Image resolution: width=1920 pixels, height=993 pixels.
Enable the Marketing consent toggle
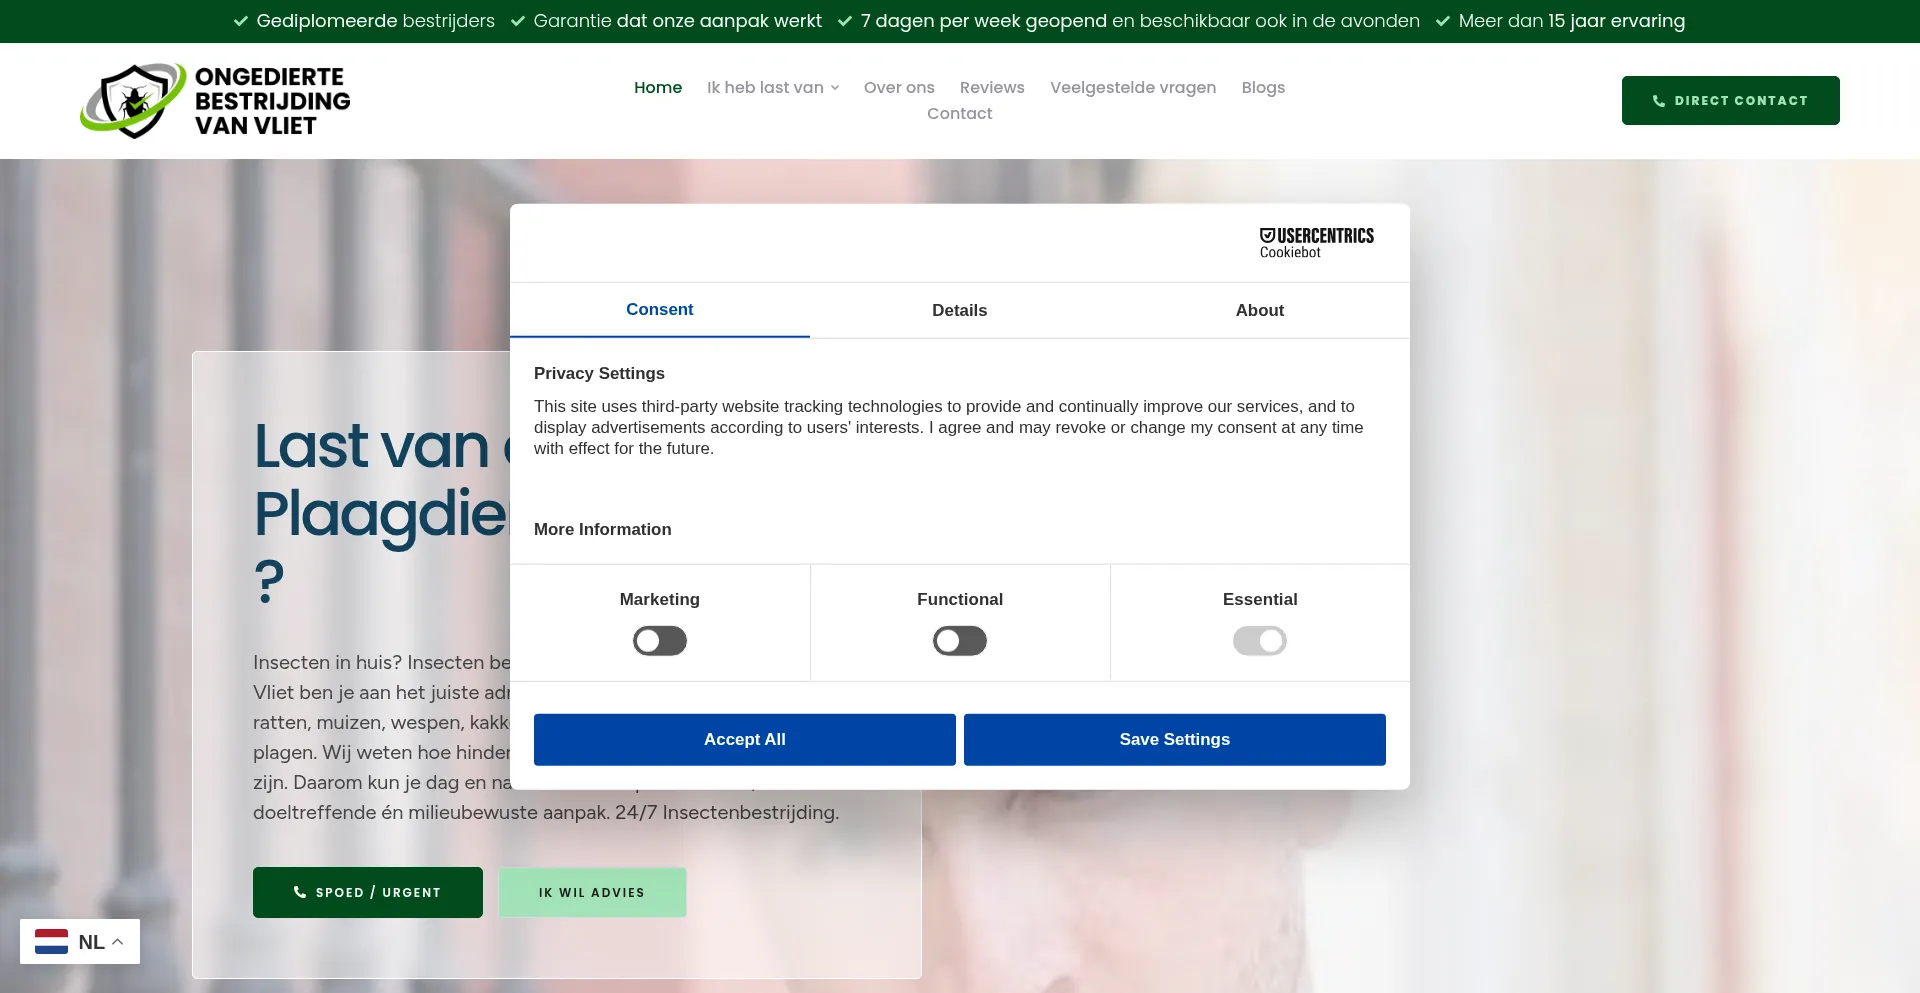pyautogui.click(x=659, y=640)
